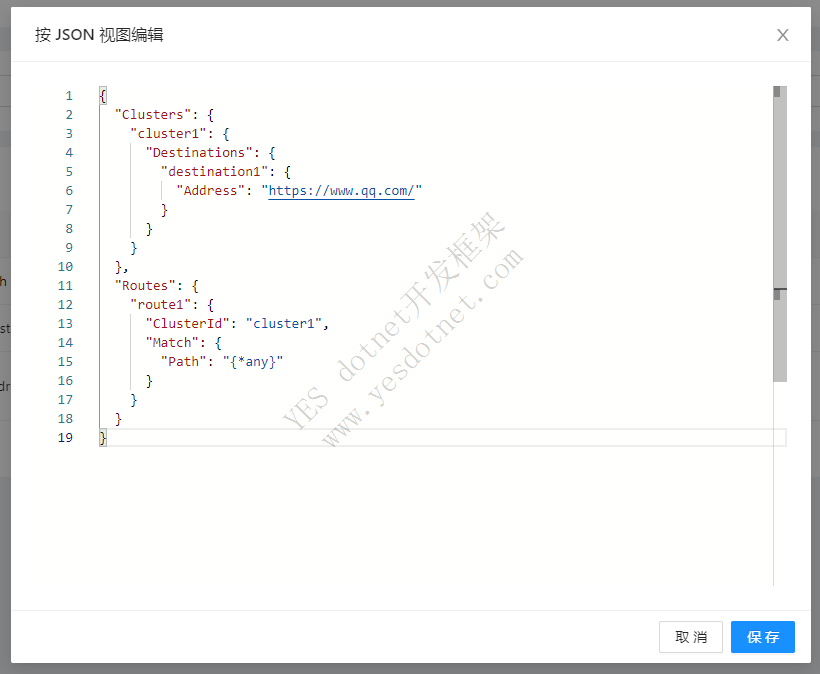
Task: Place cursor on "Path" key
Action: coord(184,362)
